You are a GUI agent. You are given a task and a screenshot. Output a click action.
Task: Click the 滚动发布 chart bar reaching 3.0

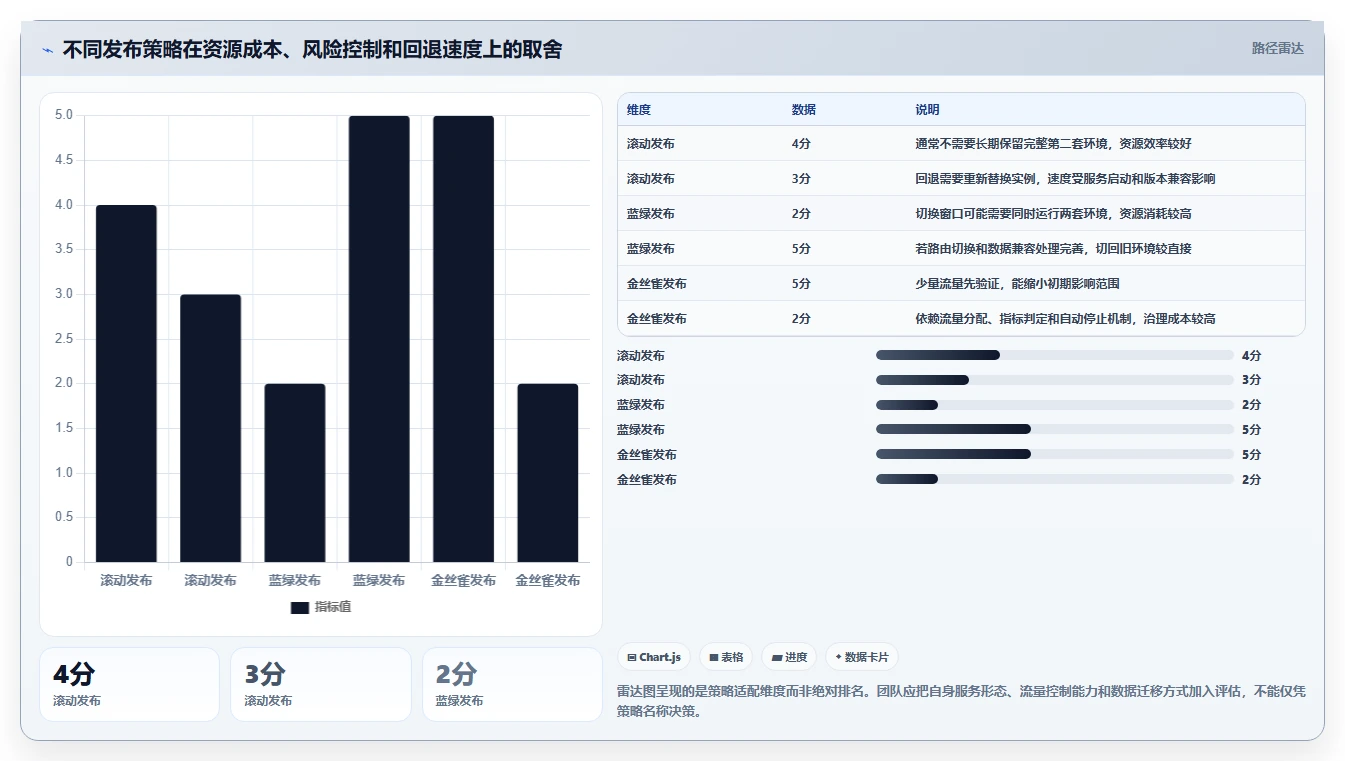coord(210,428)
